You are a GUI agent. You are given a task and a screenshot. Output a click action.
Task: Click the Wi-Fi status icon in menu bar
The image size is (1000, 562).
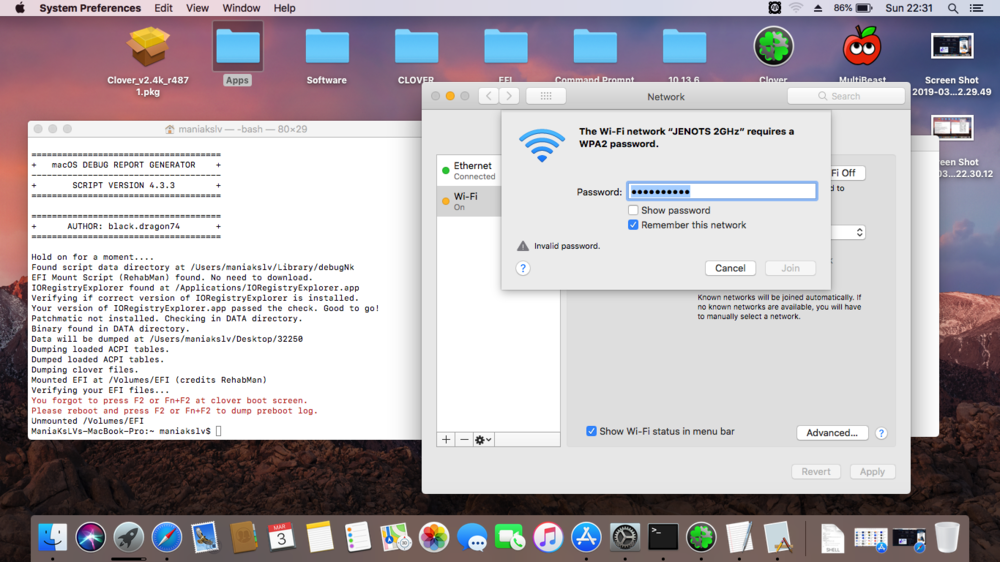click(796, 8)
